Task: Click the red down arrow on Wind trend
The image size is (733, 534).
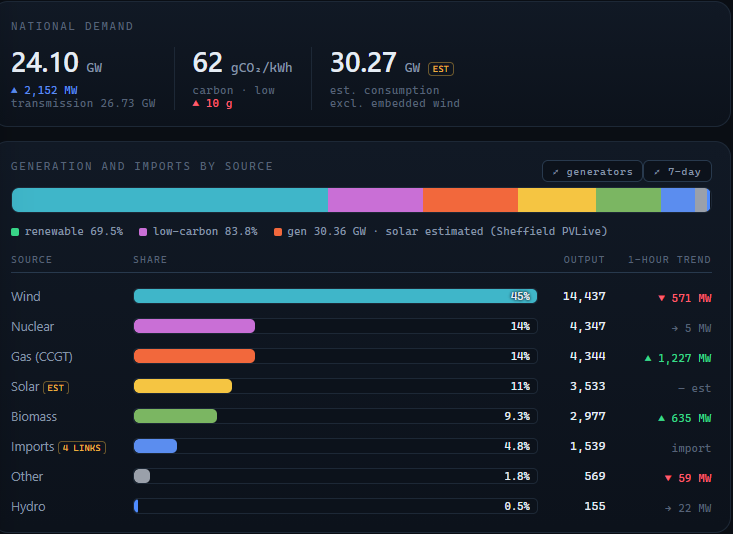Action: click(x=661, y=298)
